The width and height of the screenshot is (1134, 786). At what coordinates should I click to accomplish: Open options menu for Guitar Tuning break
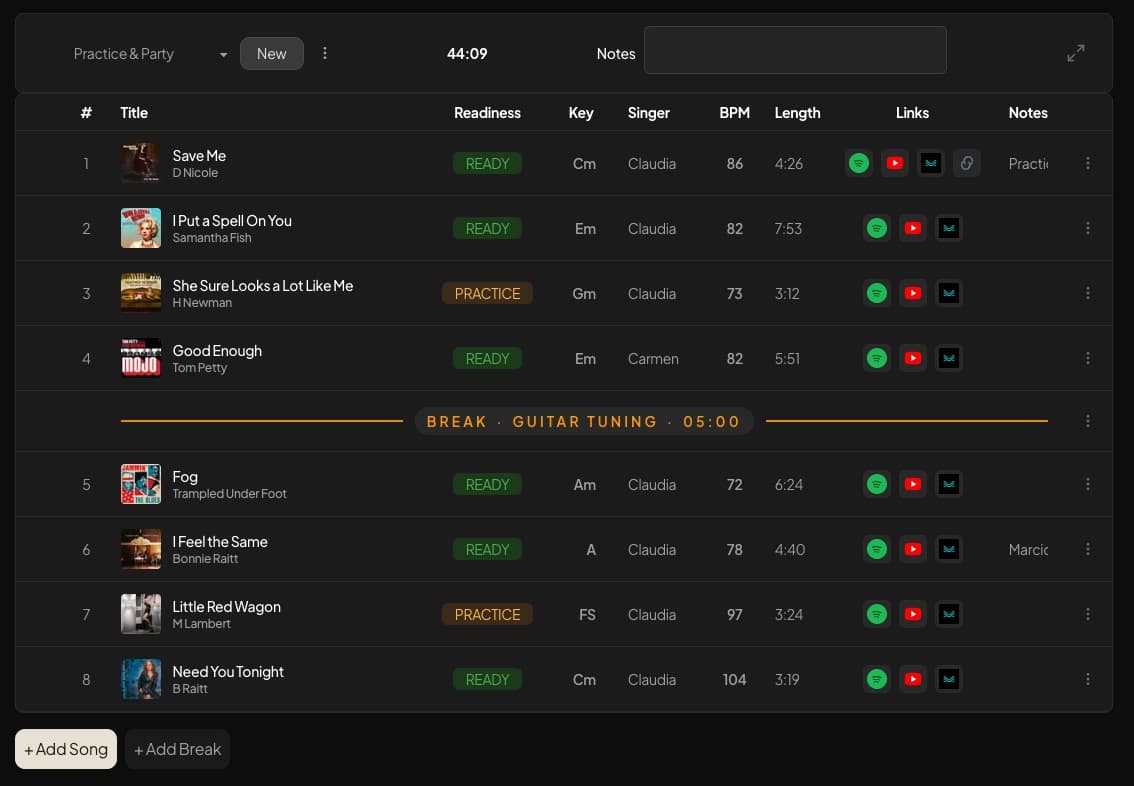(1088, 421)
